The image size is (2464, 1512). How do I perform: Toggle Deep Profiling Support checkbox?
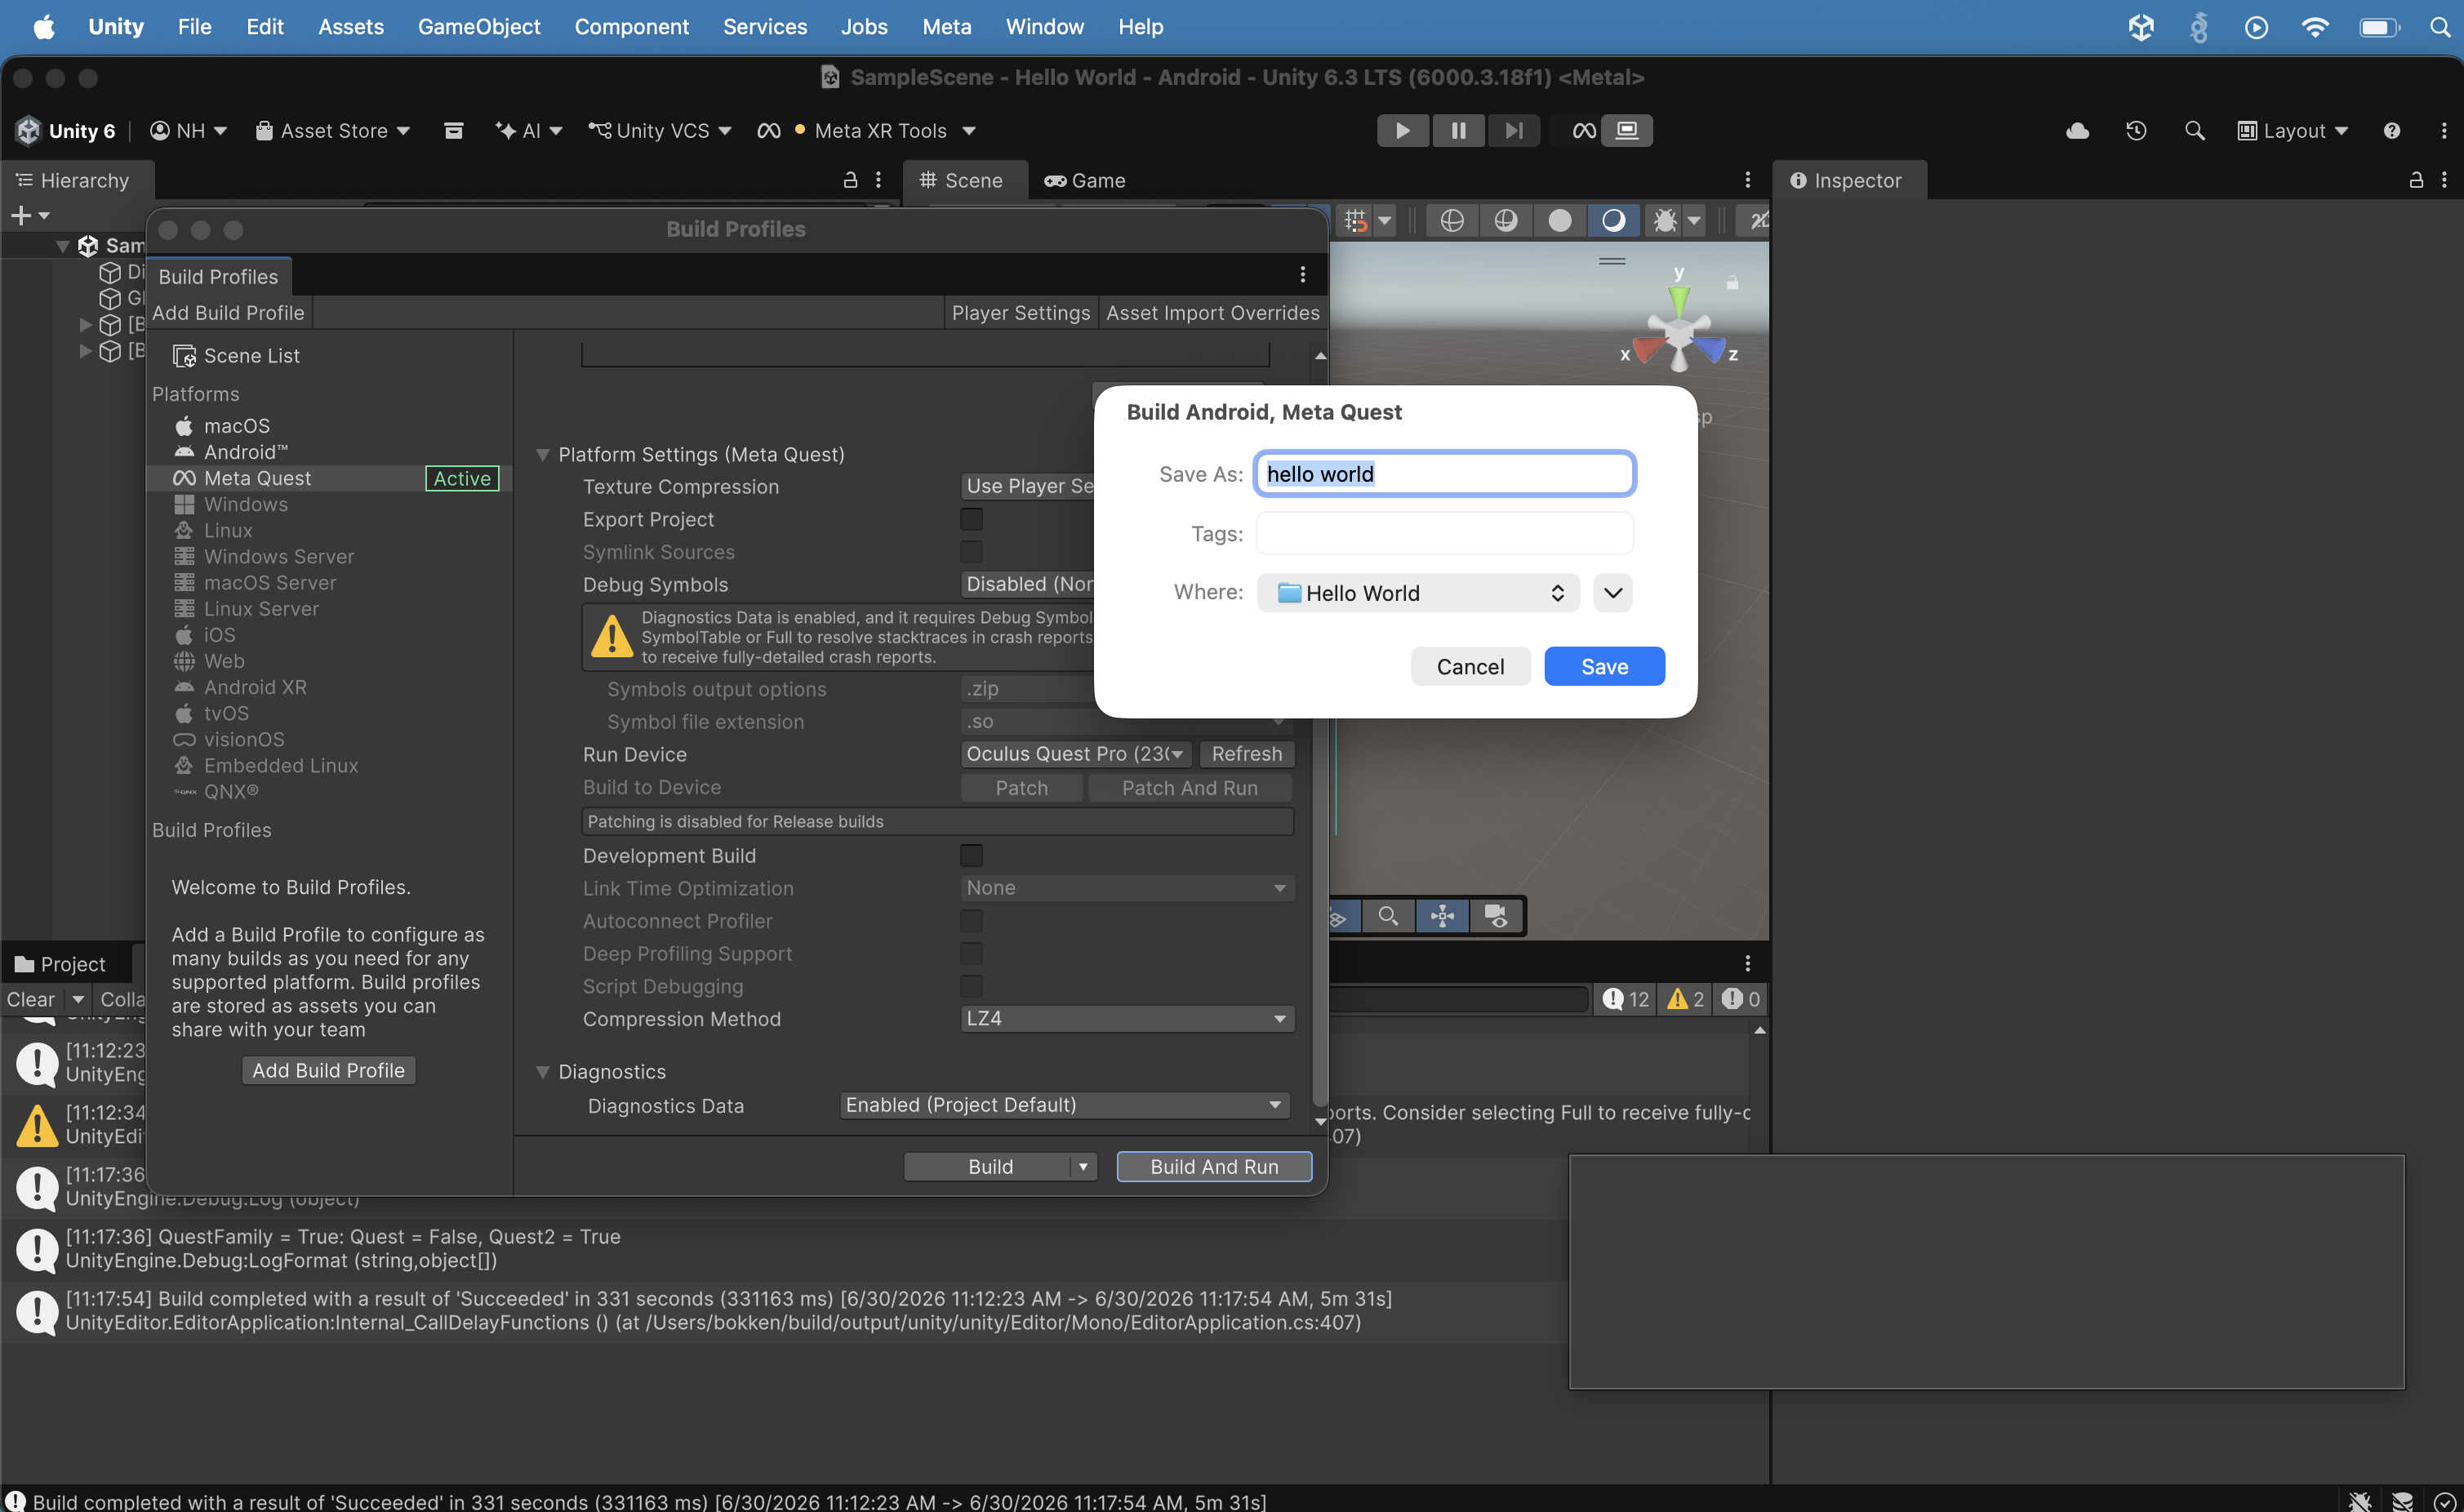coord(971,953)
